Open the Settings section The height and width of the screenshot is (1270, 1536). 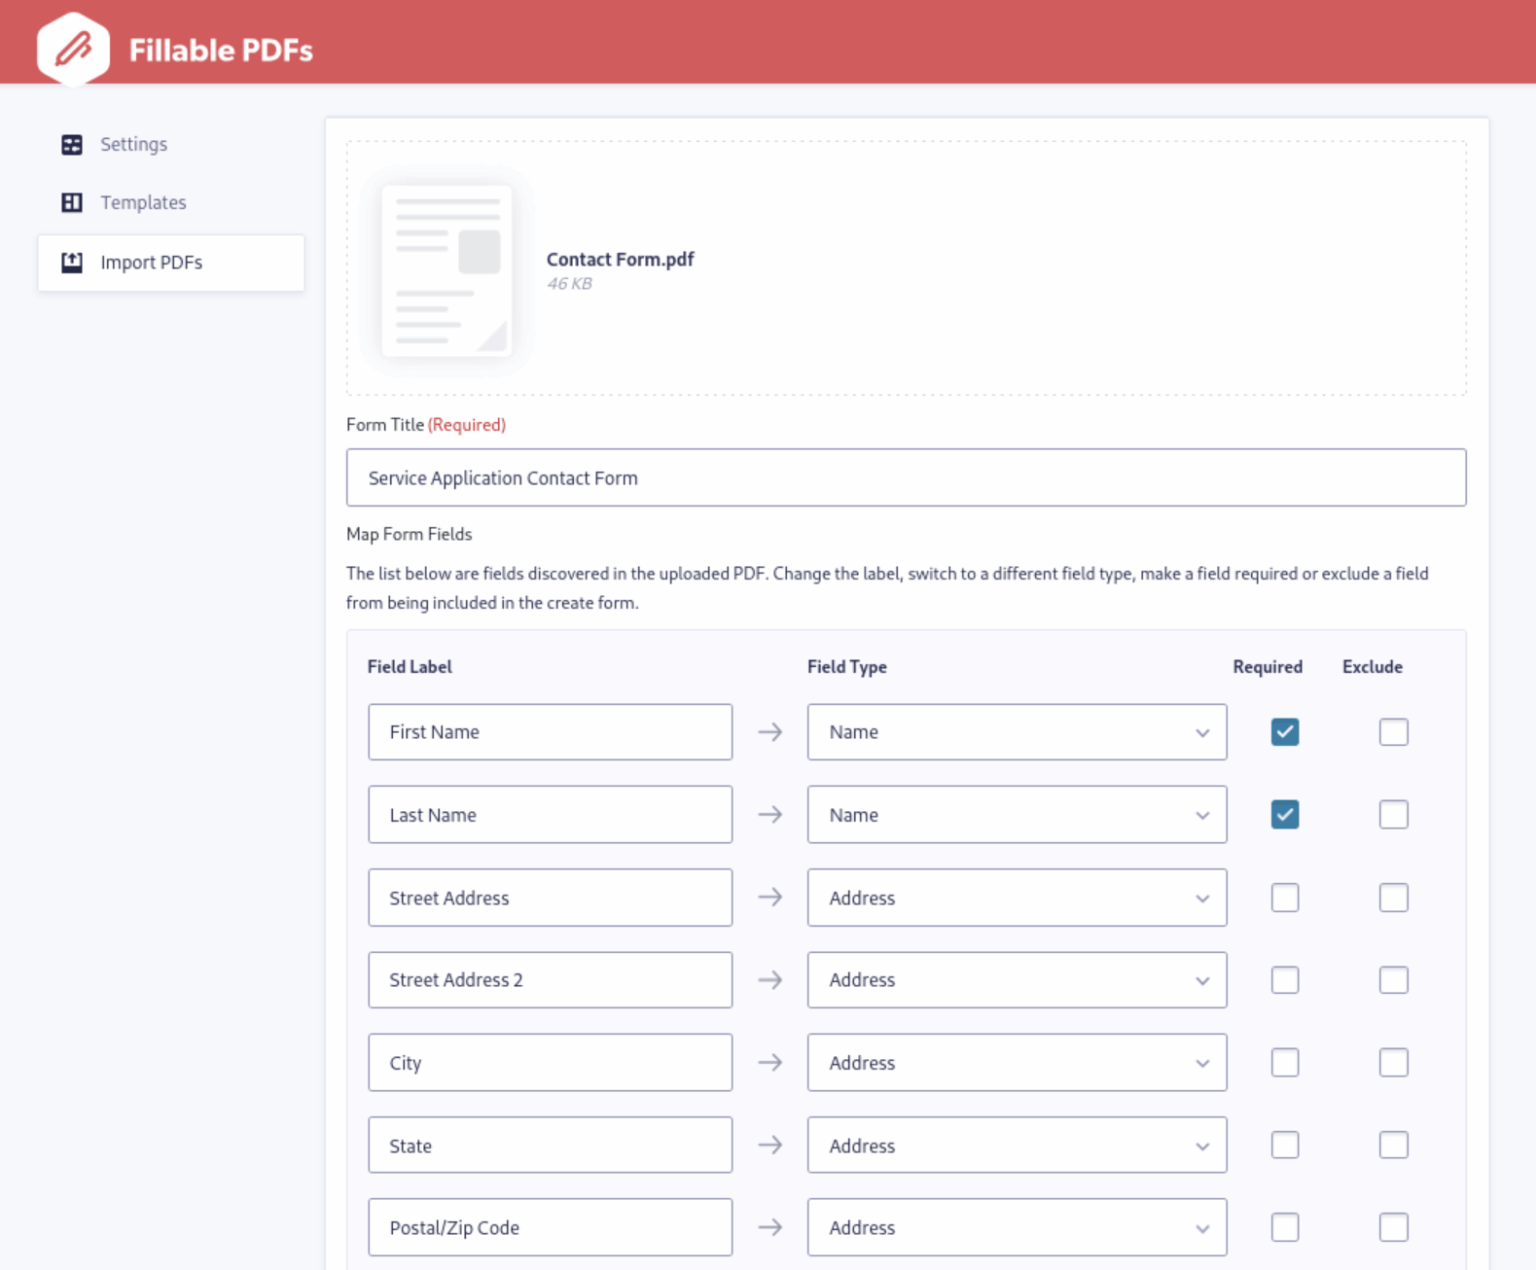[x=133, y=144]
